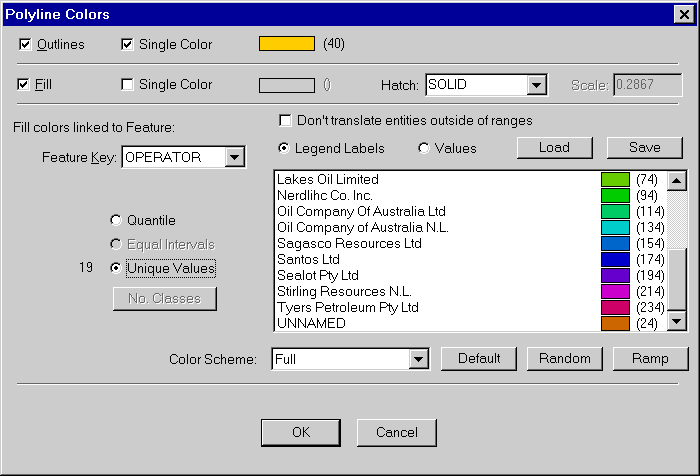Close the Polyline Colors dialog window

tap(684, 14)
